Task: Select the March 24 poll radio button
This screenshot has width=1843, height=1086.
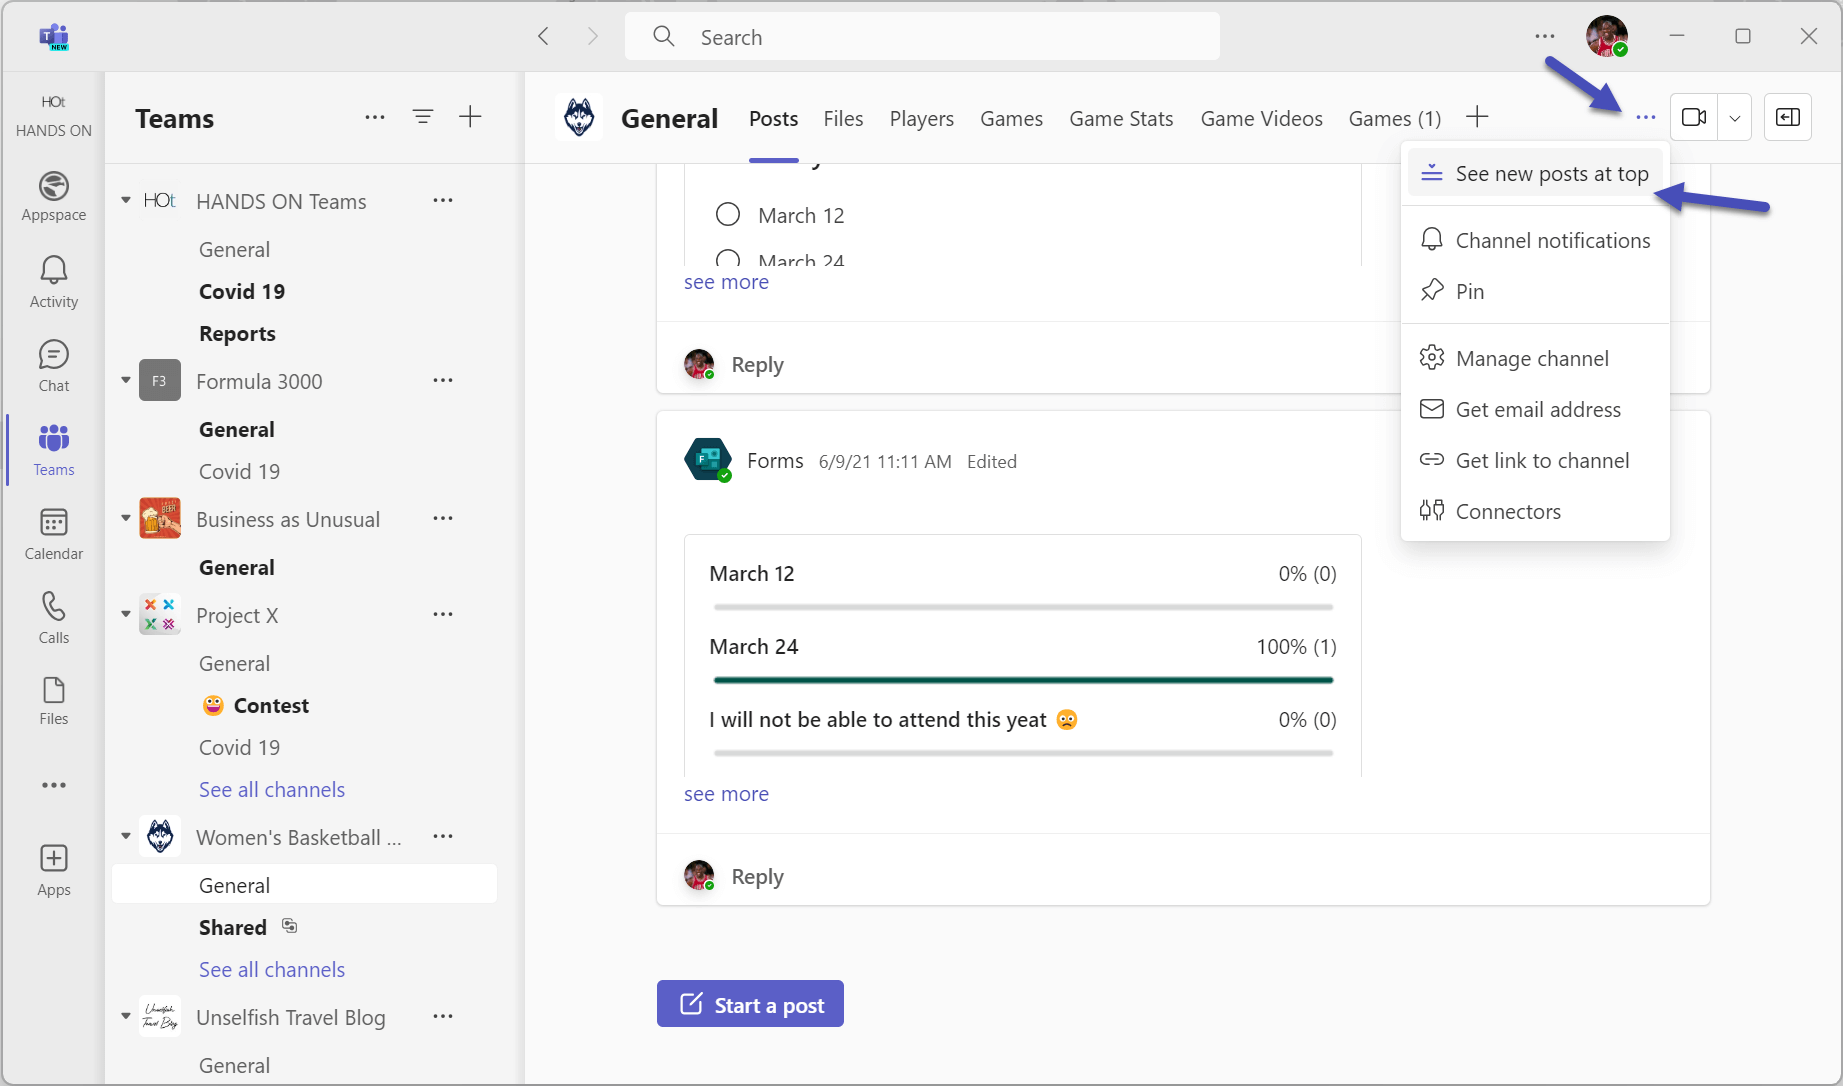Action: coord(727,258)
